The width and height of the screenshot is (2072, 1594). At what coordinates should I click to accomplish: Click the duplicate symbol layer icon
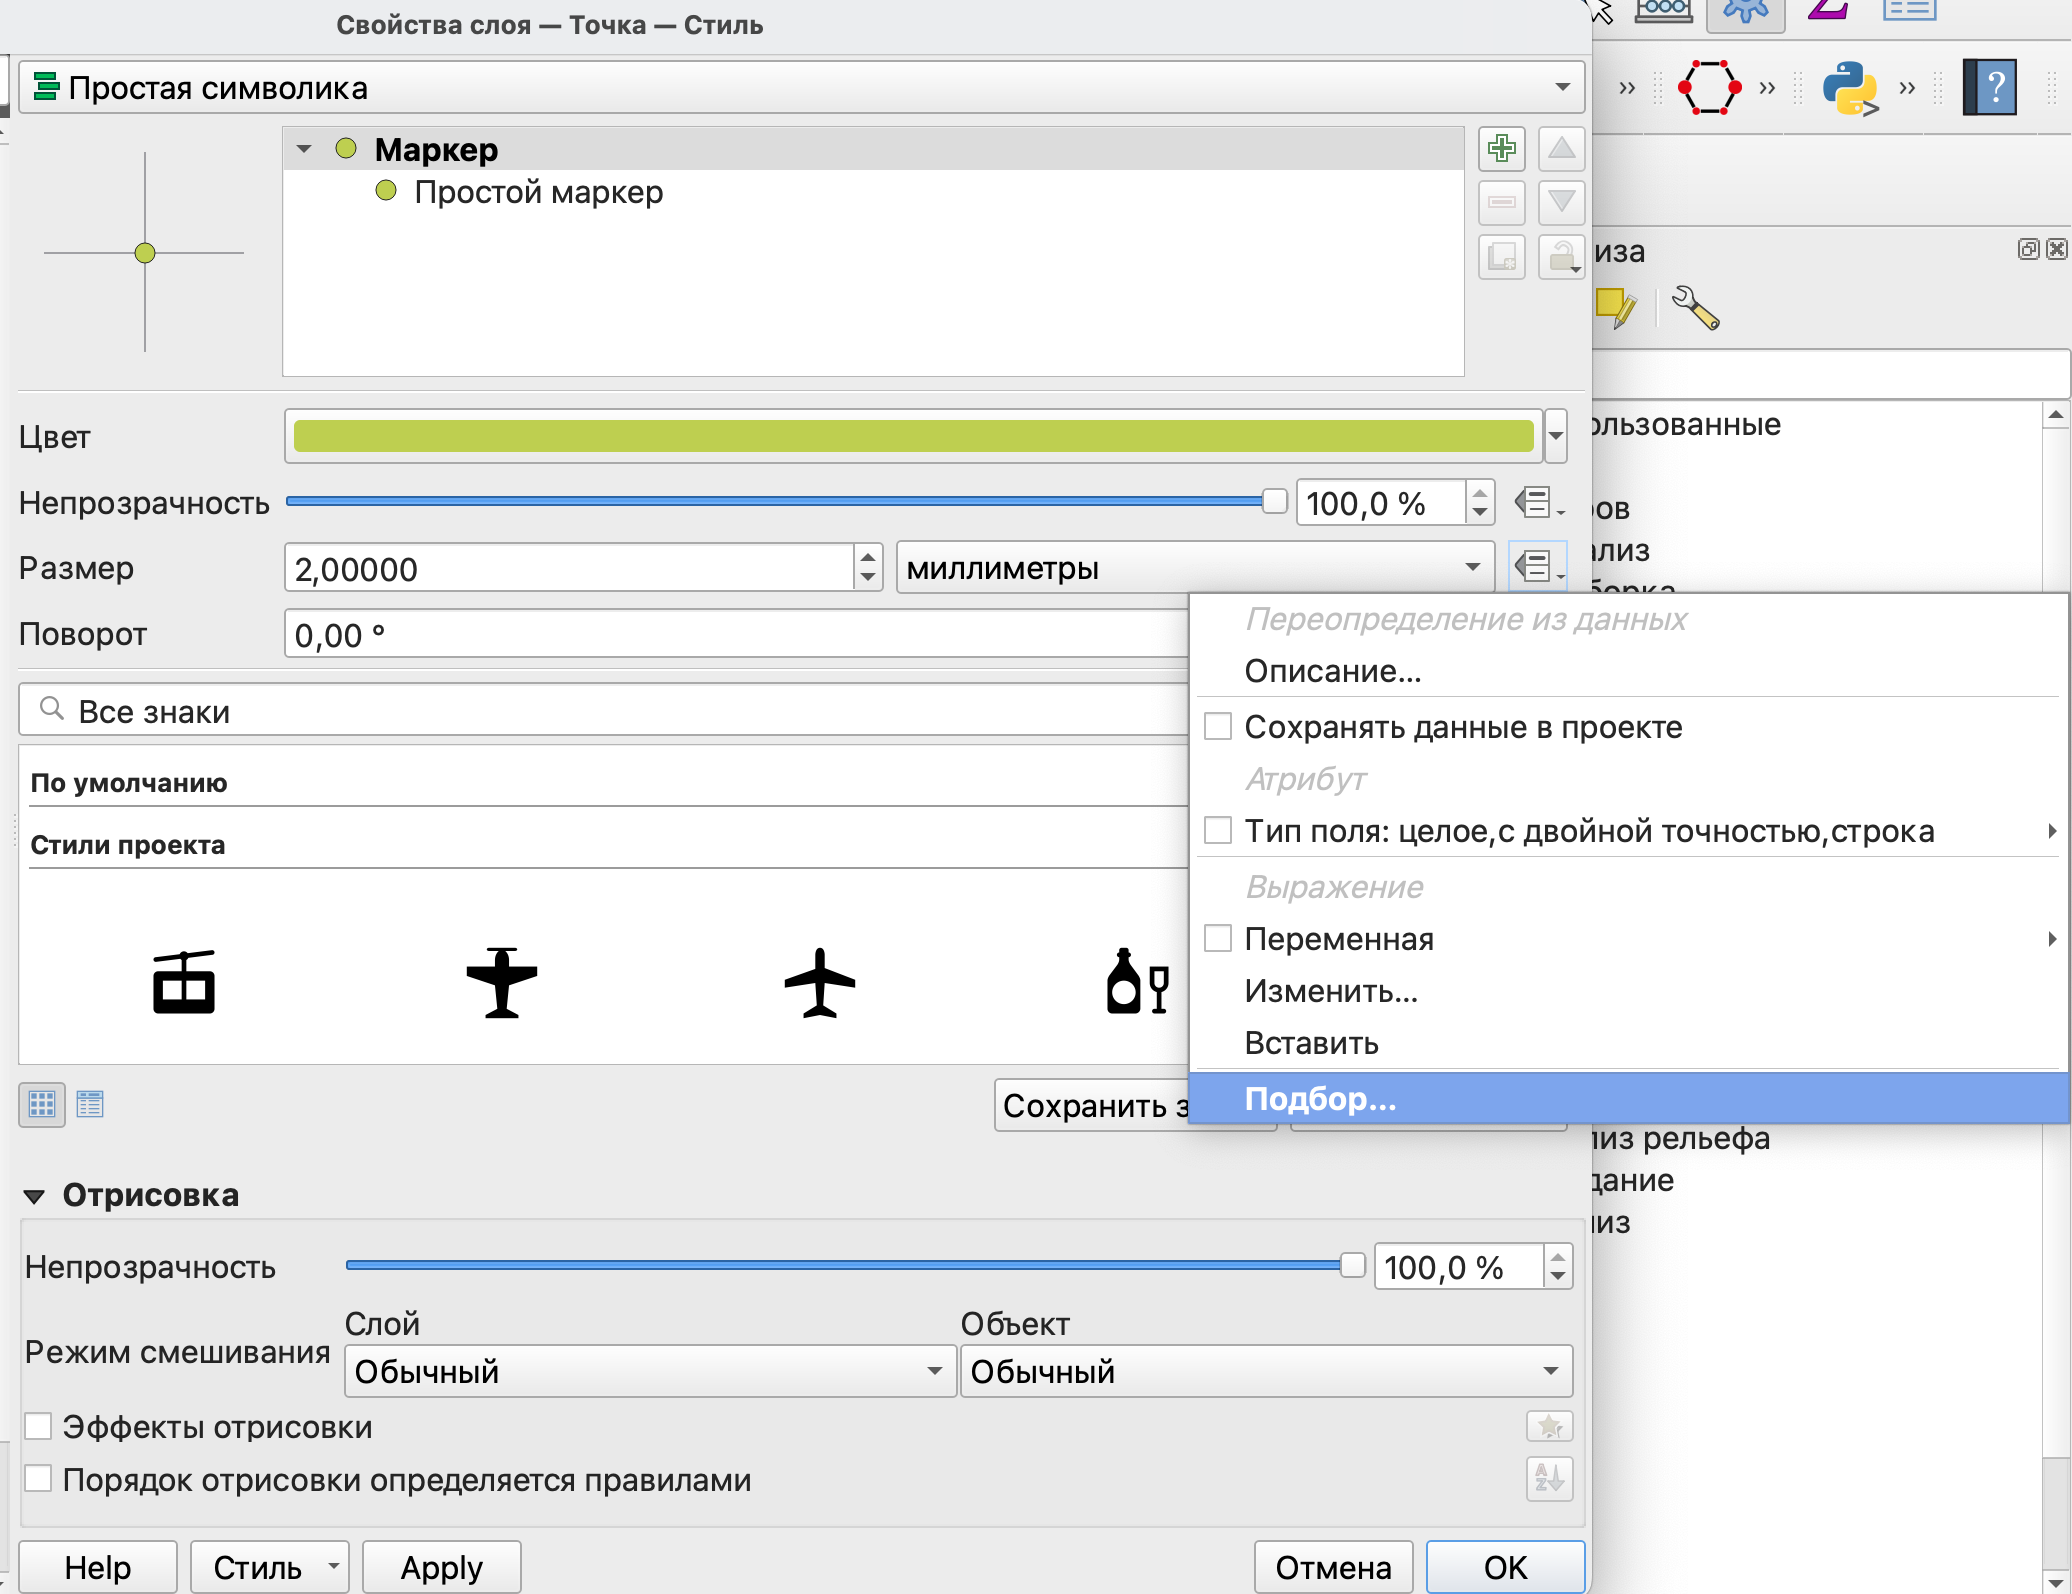(x=1501, y=258)
